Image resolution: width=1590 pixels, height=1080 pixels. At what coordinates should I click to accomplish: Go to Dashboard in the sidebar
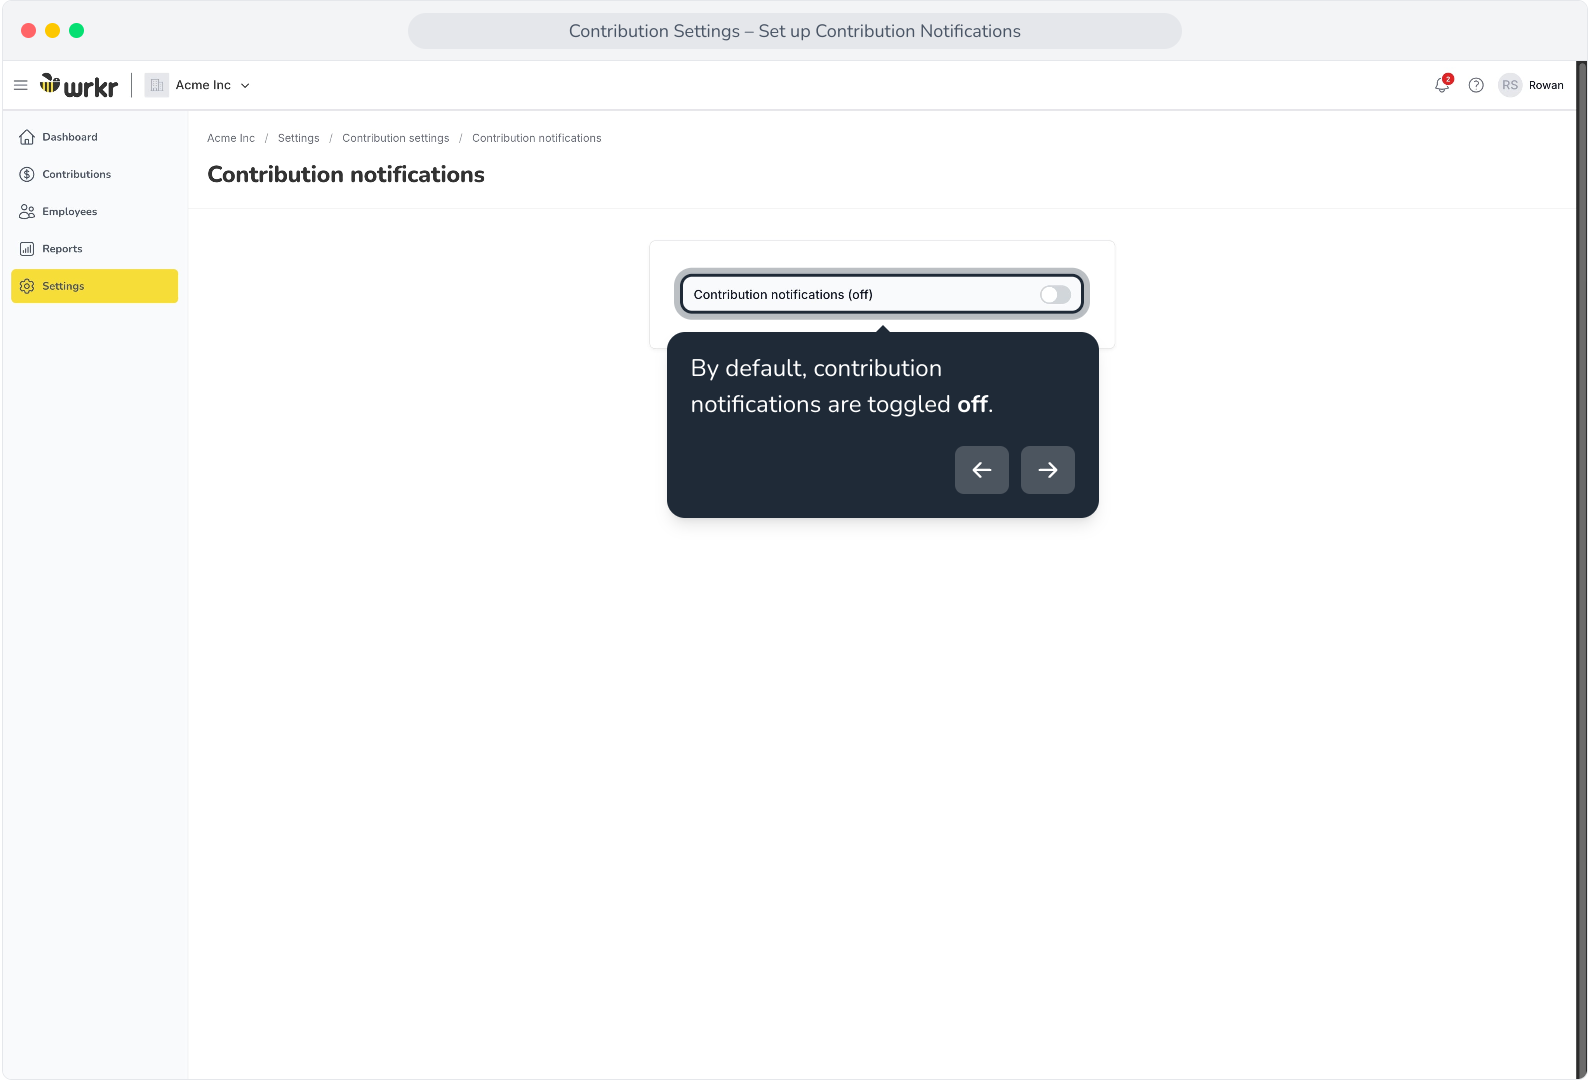tap(94, 137)
